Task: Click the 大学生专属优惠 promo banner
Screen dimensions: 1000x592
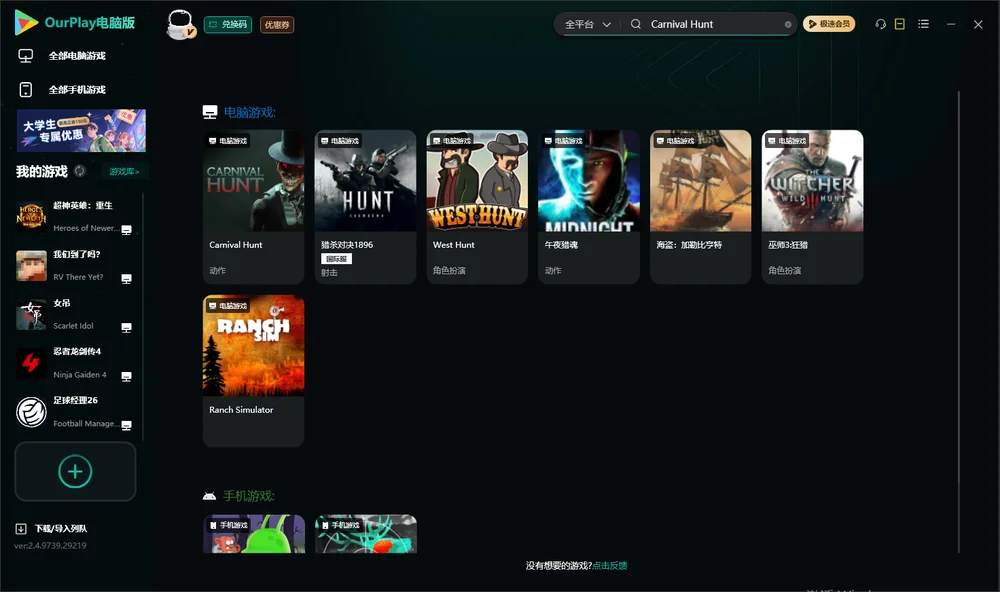Action: [82, 131]
